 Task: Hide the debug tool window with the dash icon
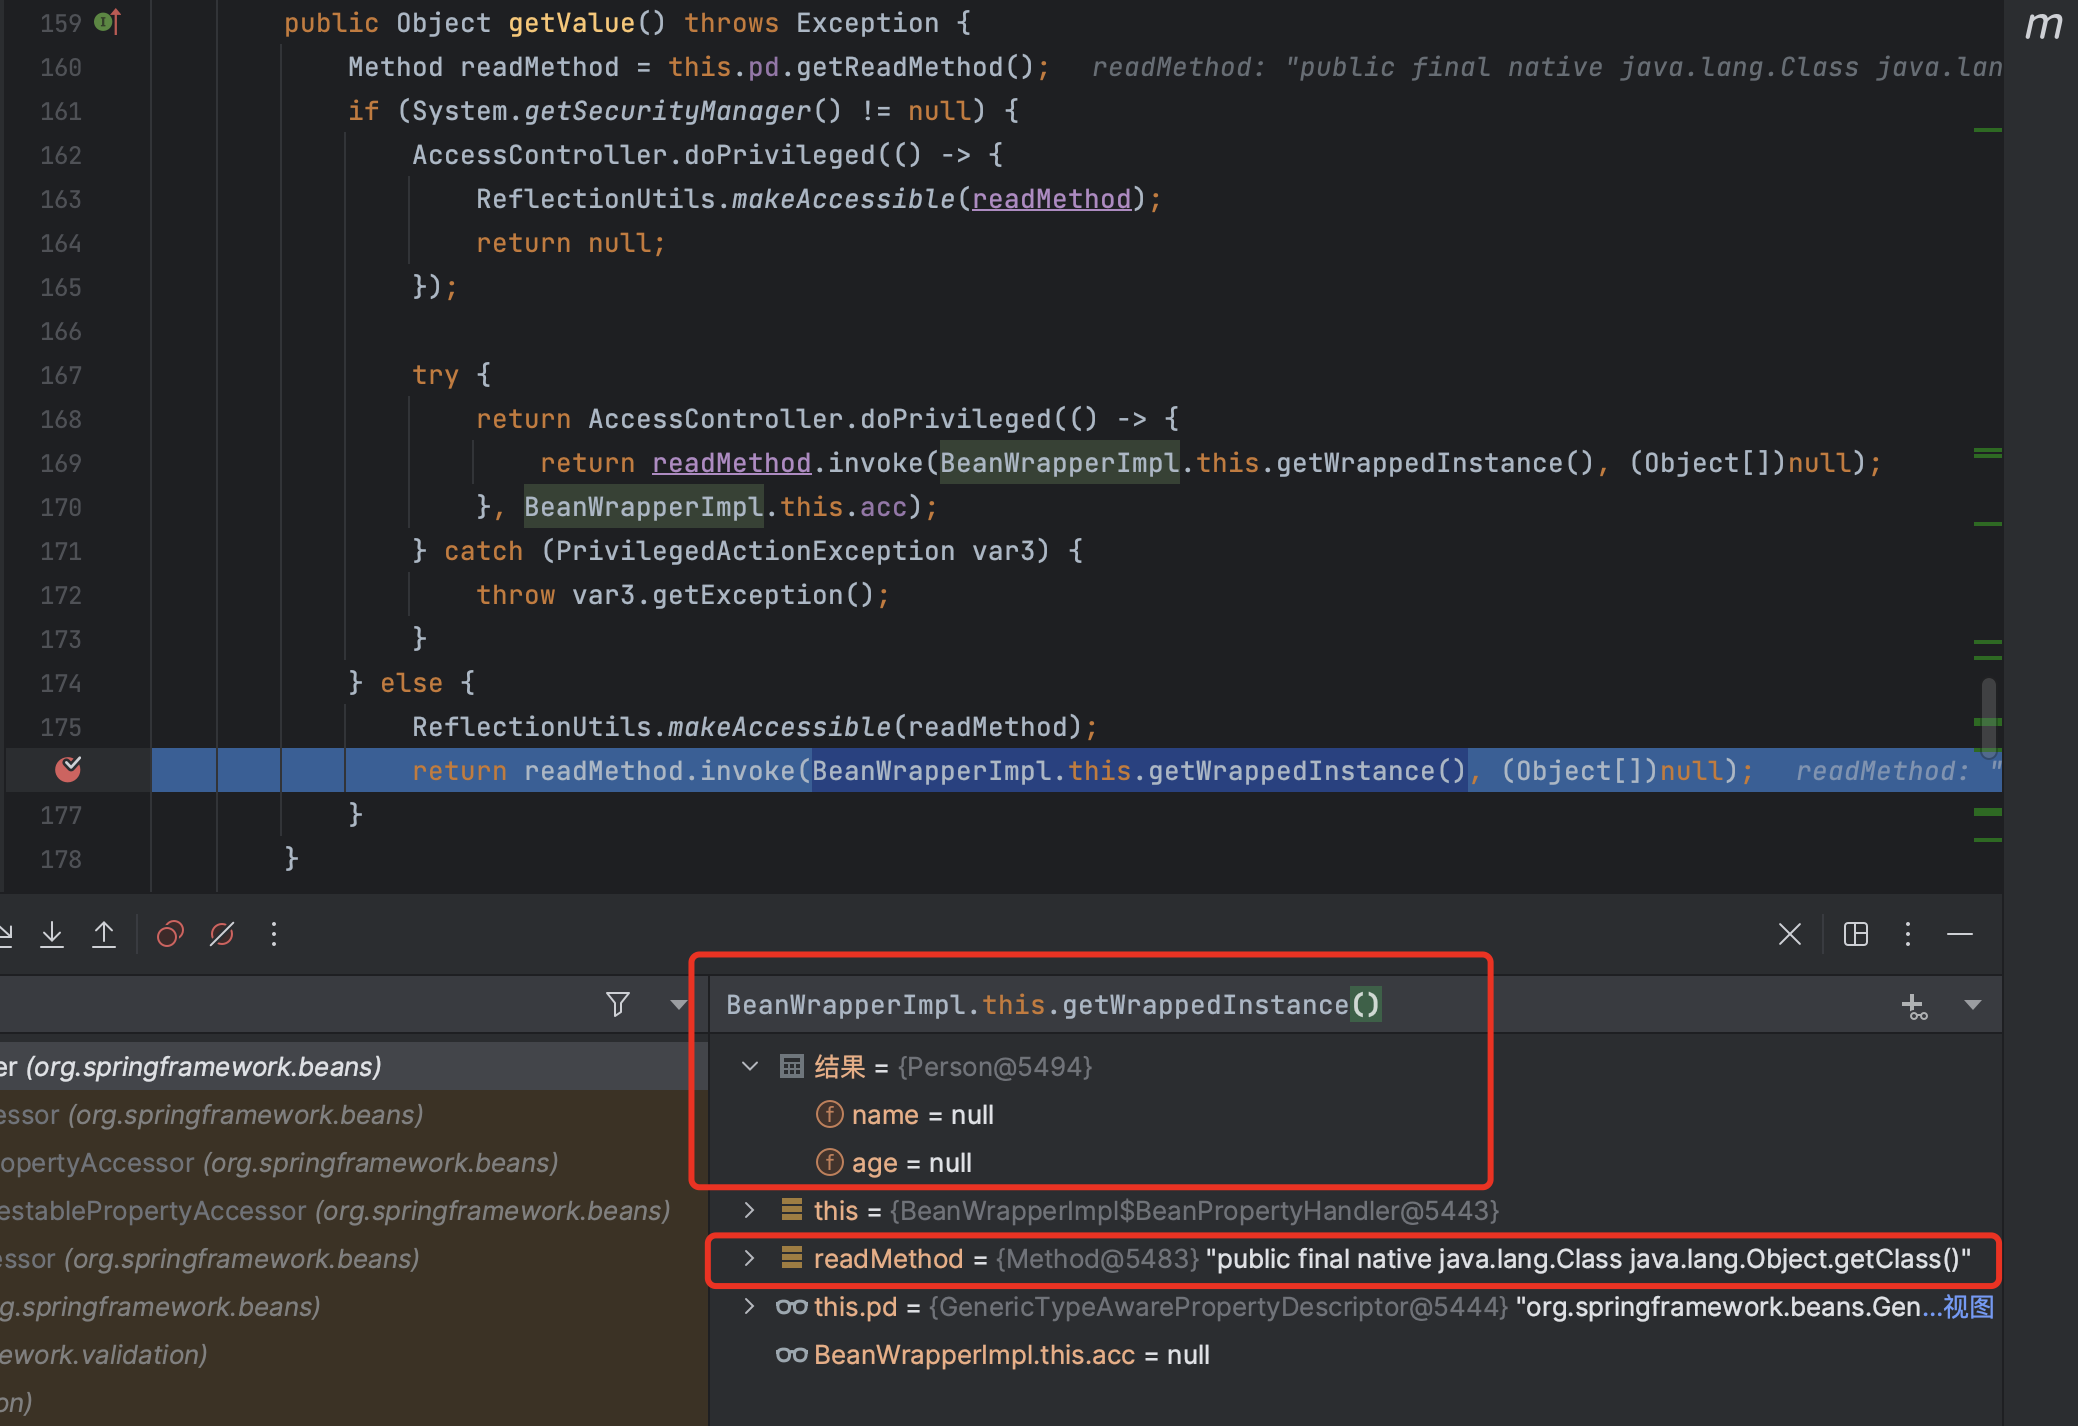1960,934
